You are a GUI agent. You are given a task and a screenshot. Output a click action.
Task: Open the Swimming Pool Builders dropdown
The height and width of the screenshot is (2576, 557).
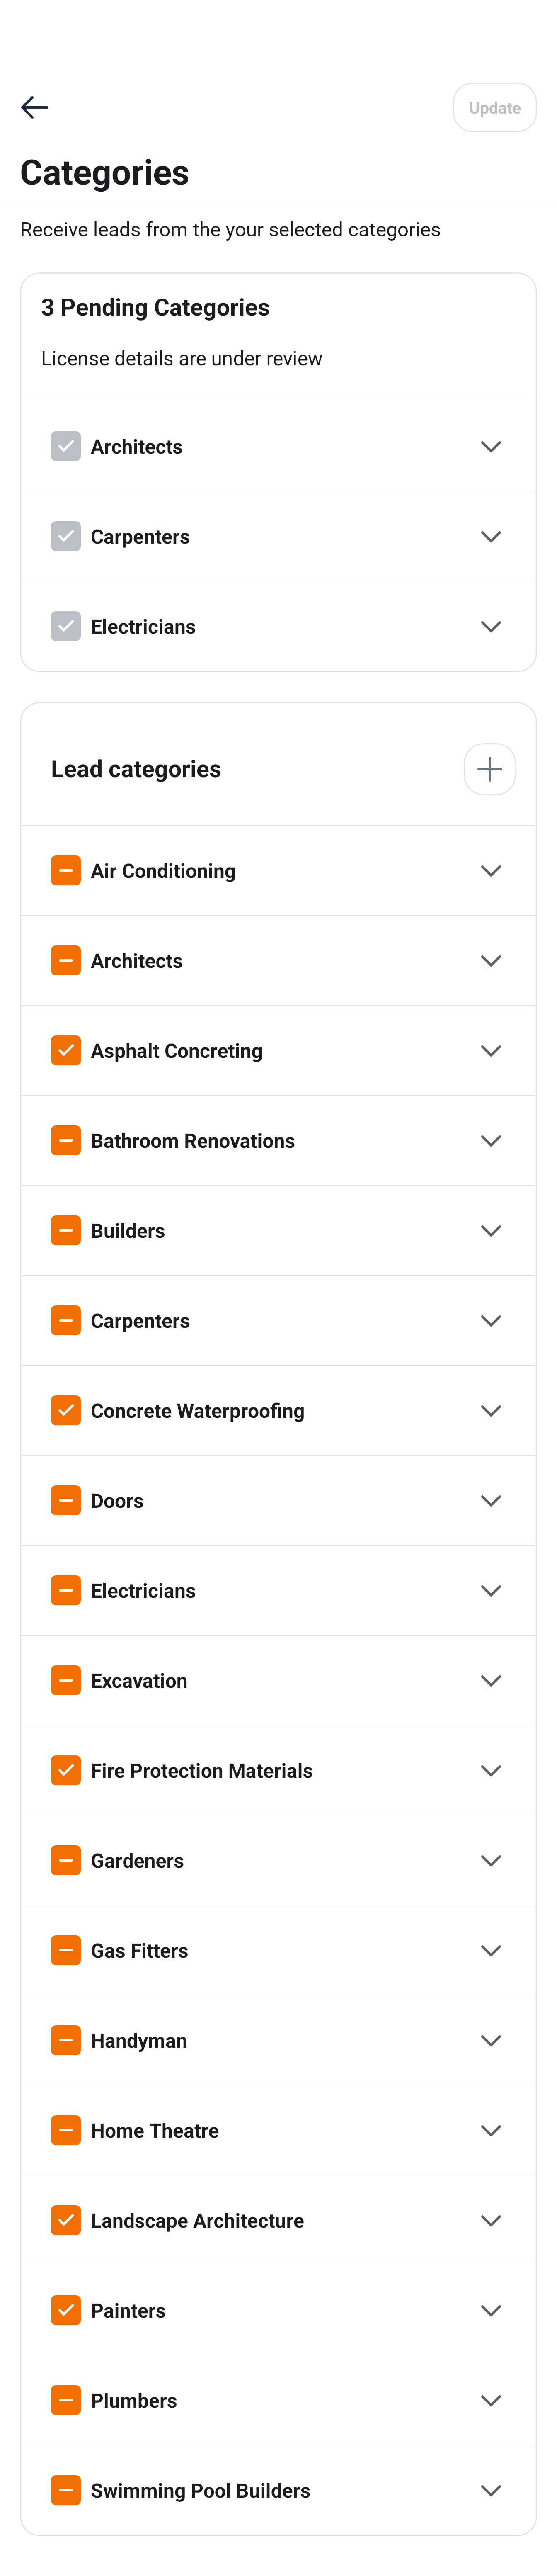point(490,2490)
